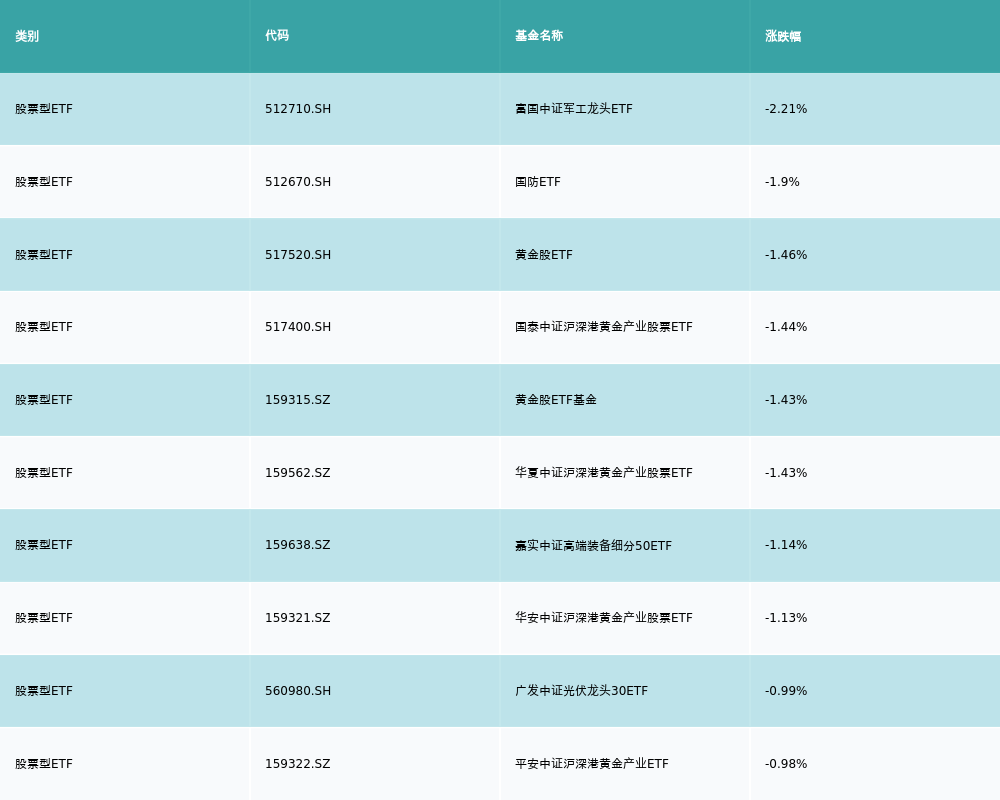Click 股票型ETF in the 159315.SZ row

[44, 400]
